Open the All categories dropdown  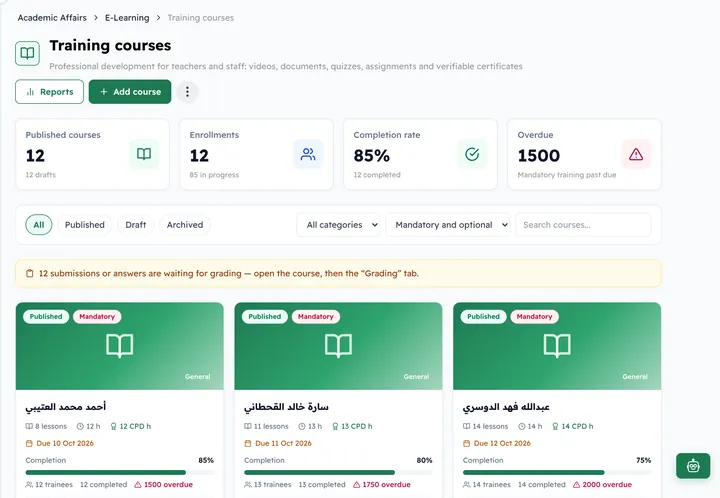(x=338, y=225)
